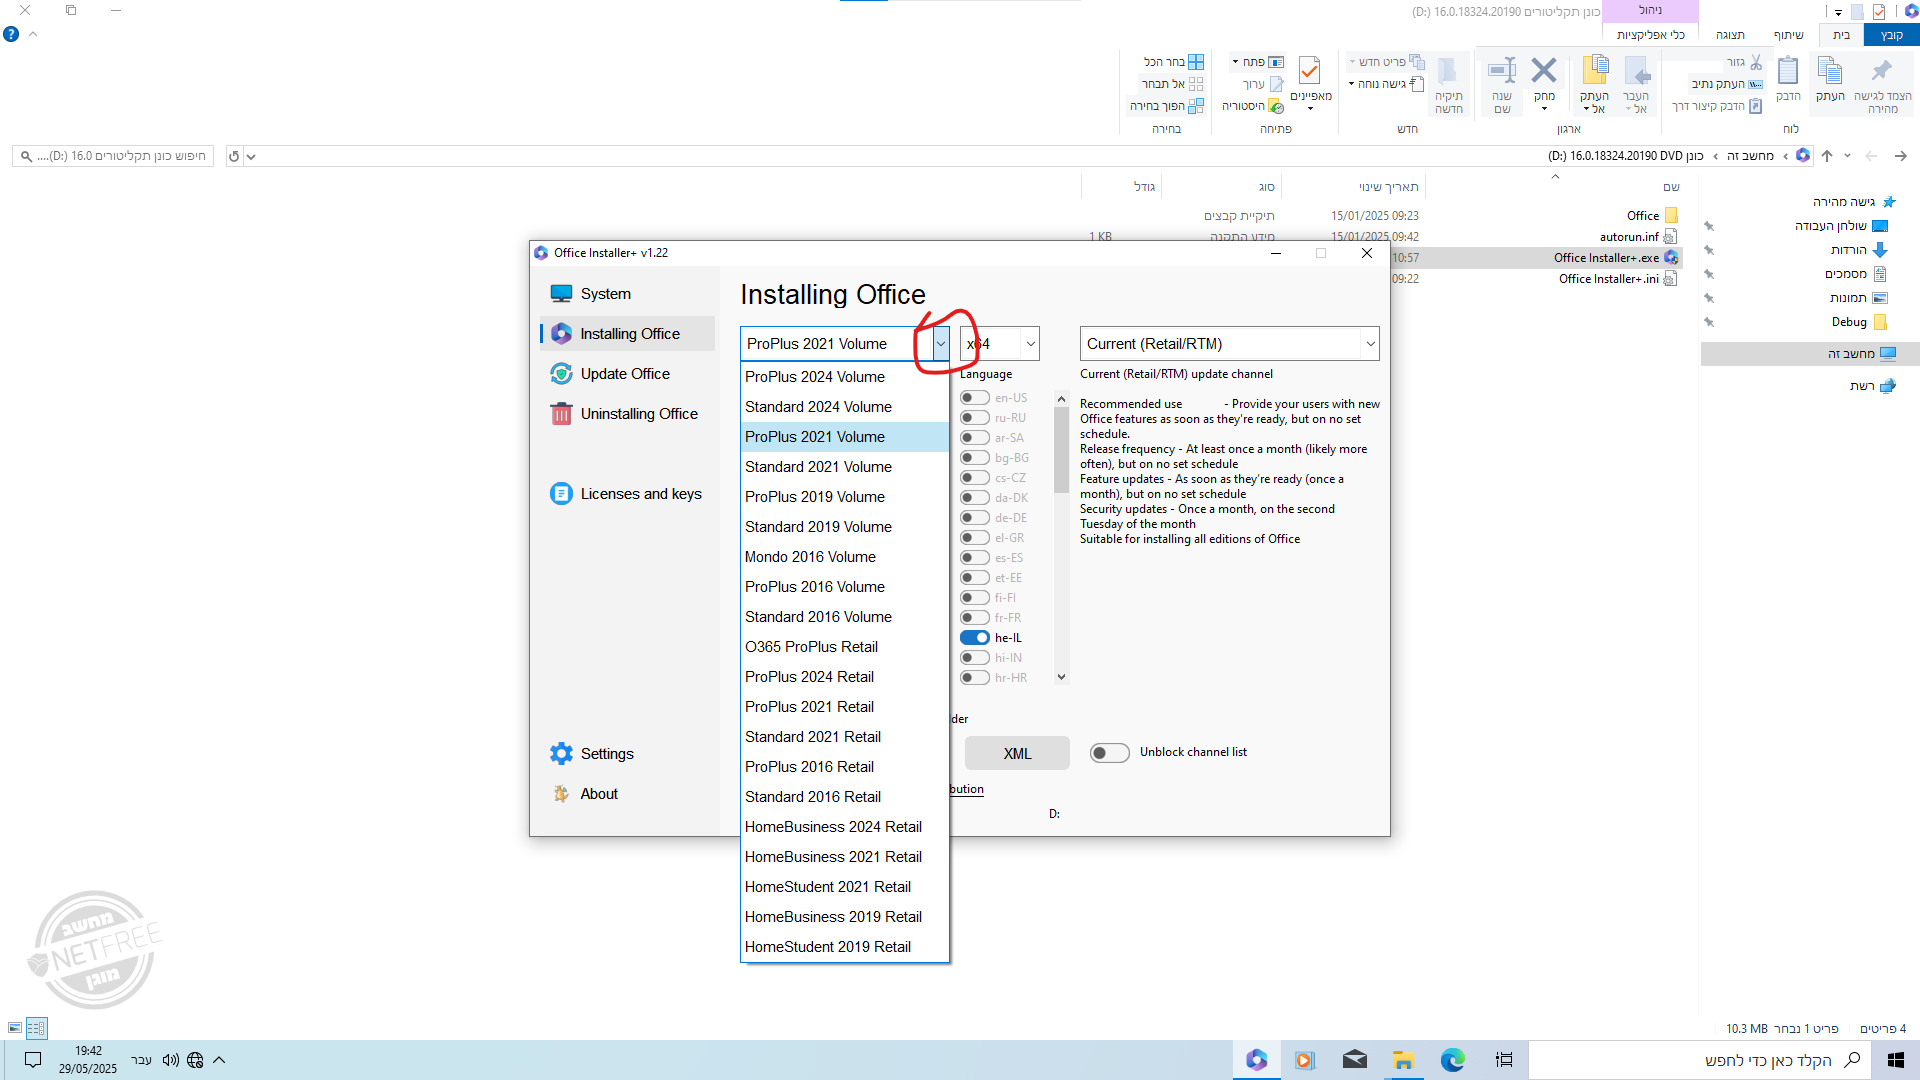Open Downloads (הורדות) in quick access

[1858, 250]
